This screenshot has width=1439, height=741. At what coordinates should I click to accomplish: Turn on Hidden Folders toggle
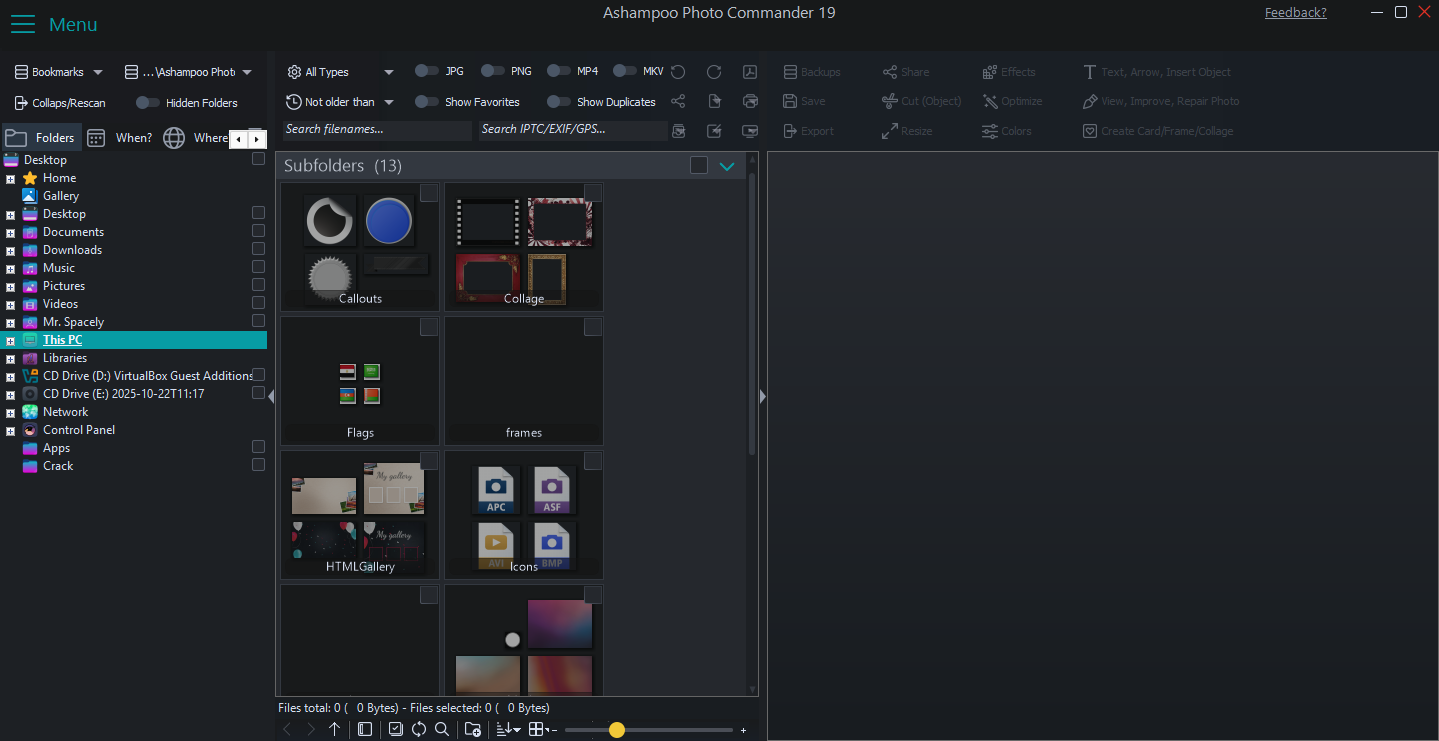click(148, 102)
